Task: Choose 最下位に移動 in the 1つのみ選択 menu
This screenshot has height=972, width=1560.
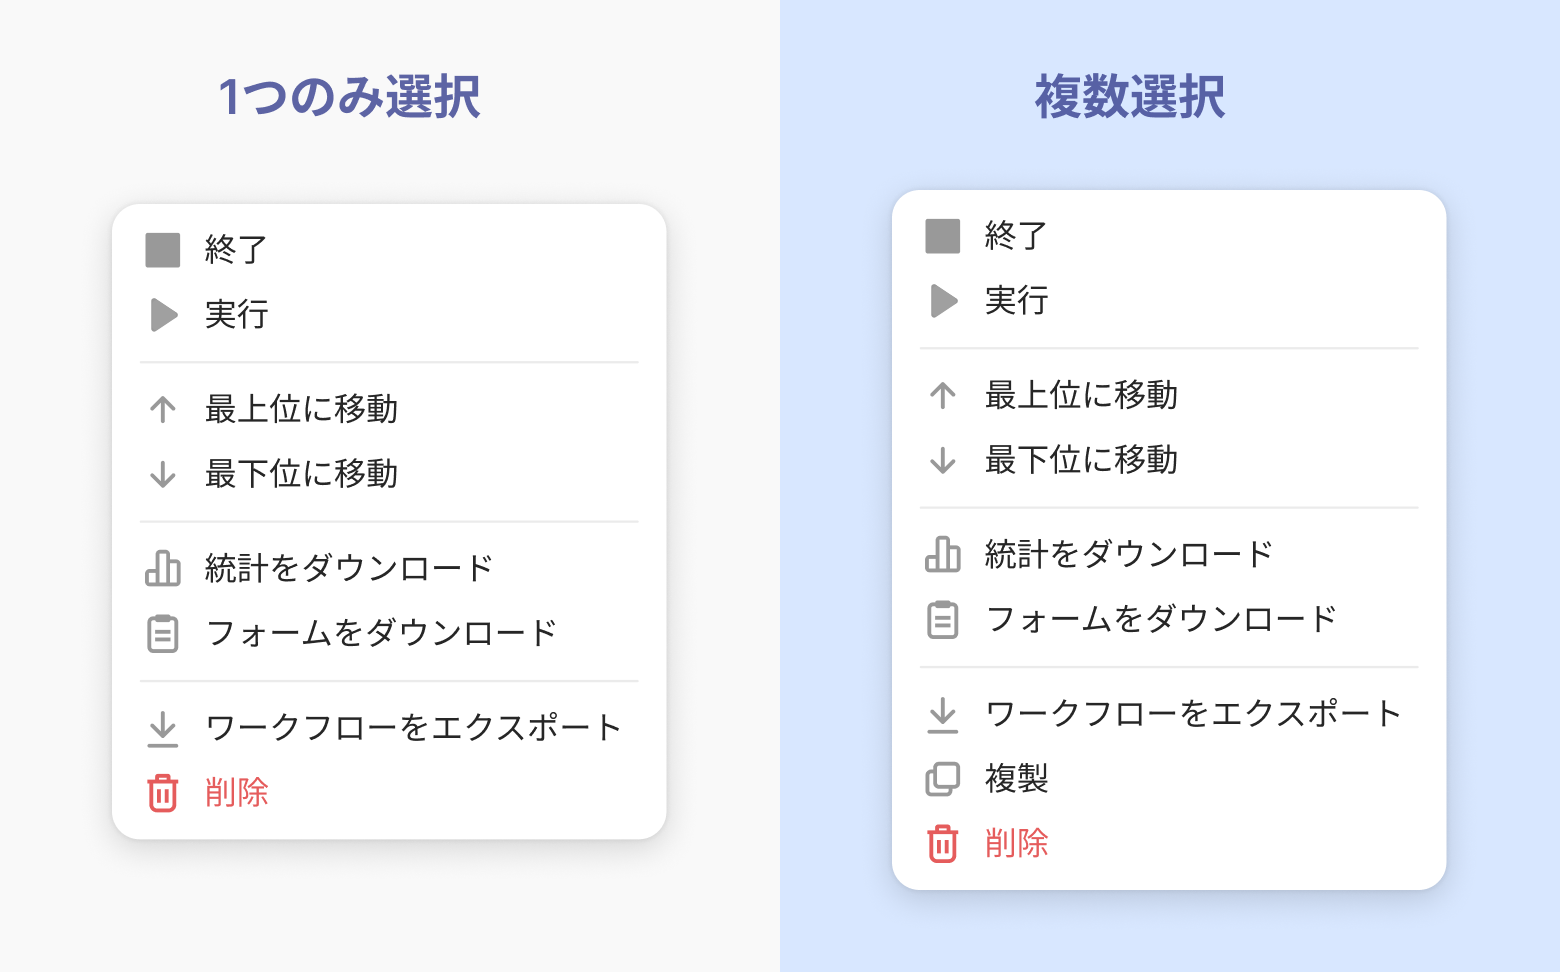Action: pos(301,474)
